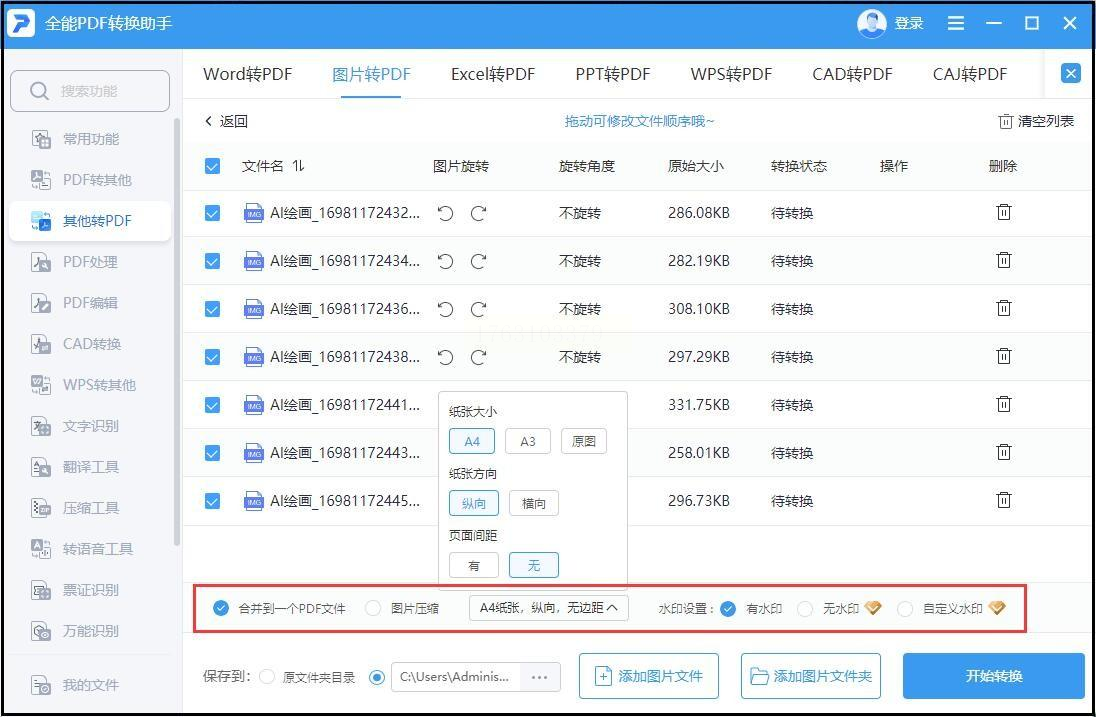
Task: Switch to PPT转PDF tab
Action: click(613, 74)
